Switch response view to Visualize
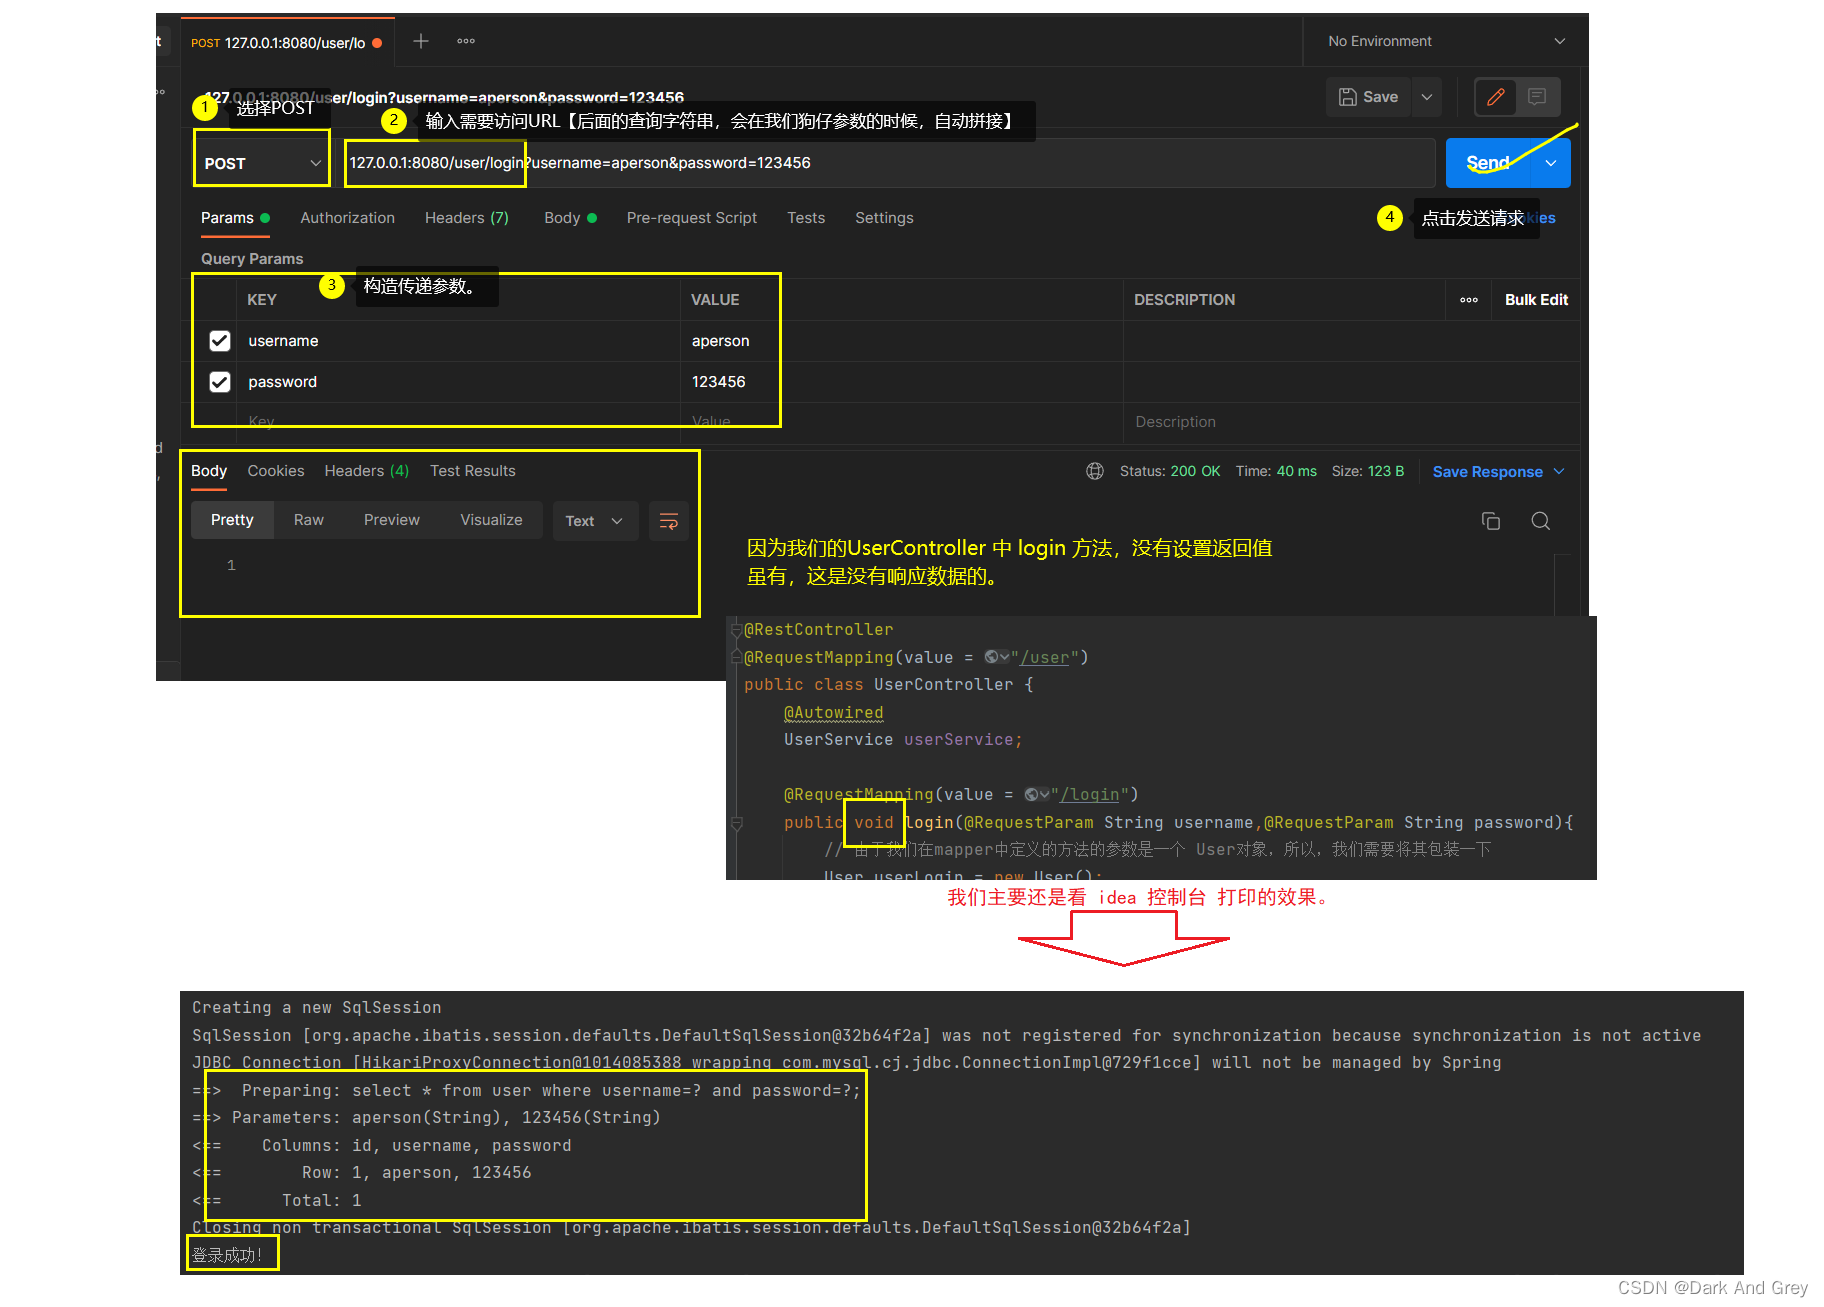Image resolution: width=1824 pixels, height=1307 pixels. click(491, 520)
